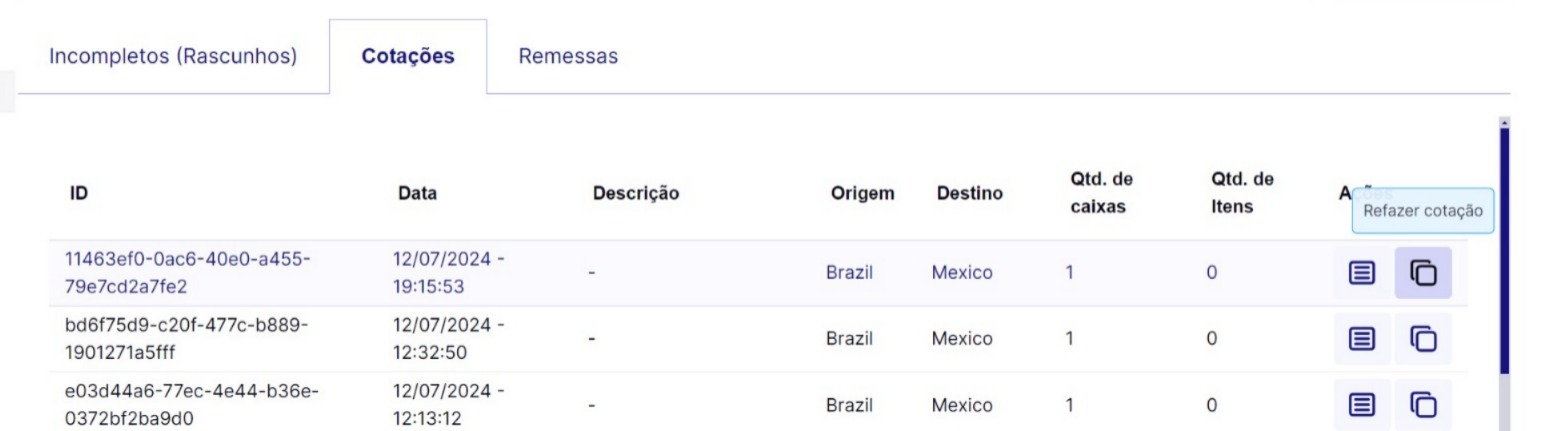Click duplicate icon for quote bd6f75d9

(1422, 338)
